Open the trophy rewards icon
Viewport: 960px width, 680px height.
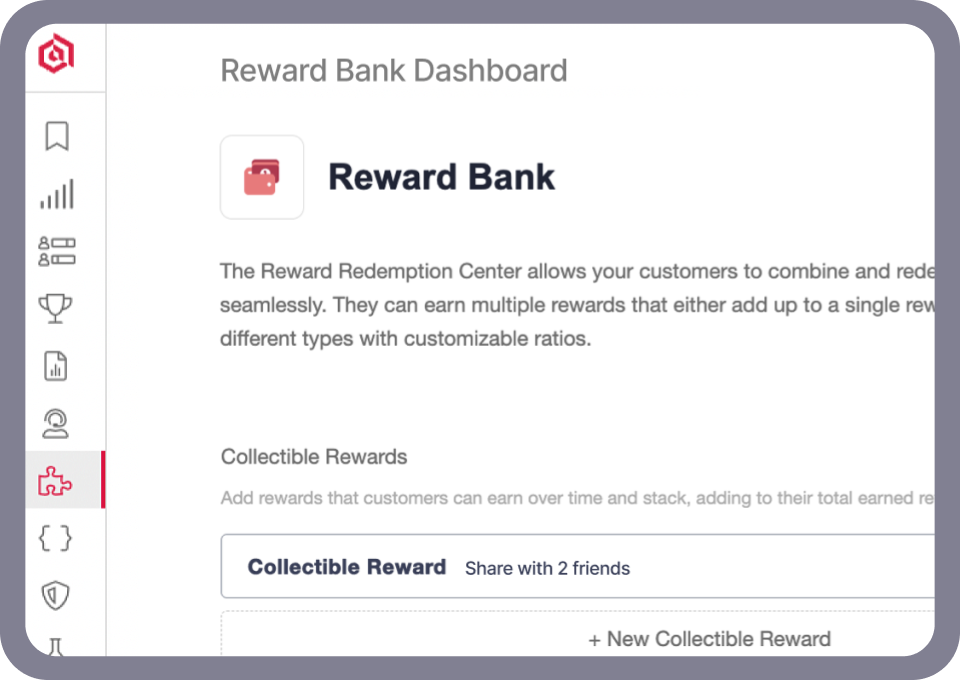(x=57, y=308)
